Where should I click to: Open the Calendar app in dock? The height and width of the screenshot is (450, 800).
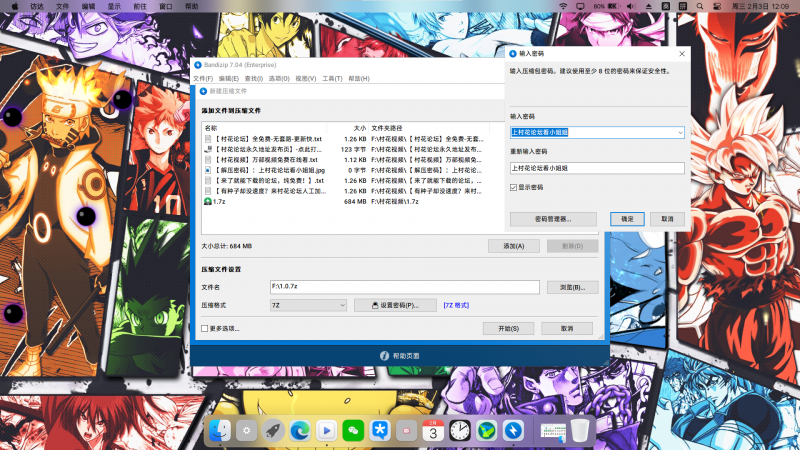[433, 430]
